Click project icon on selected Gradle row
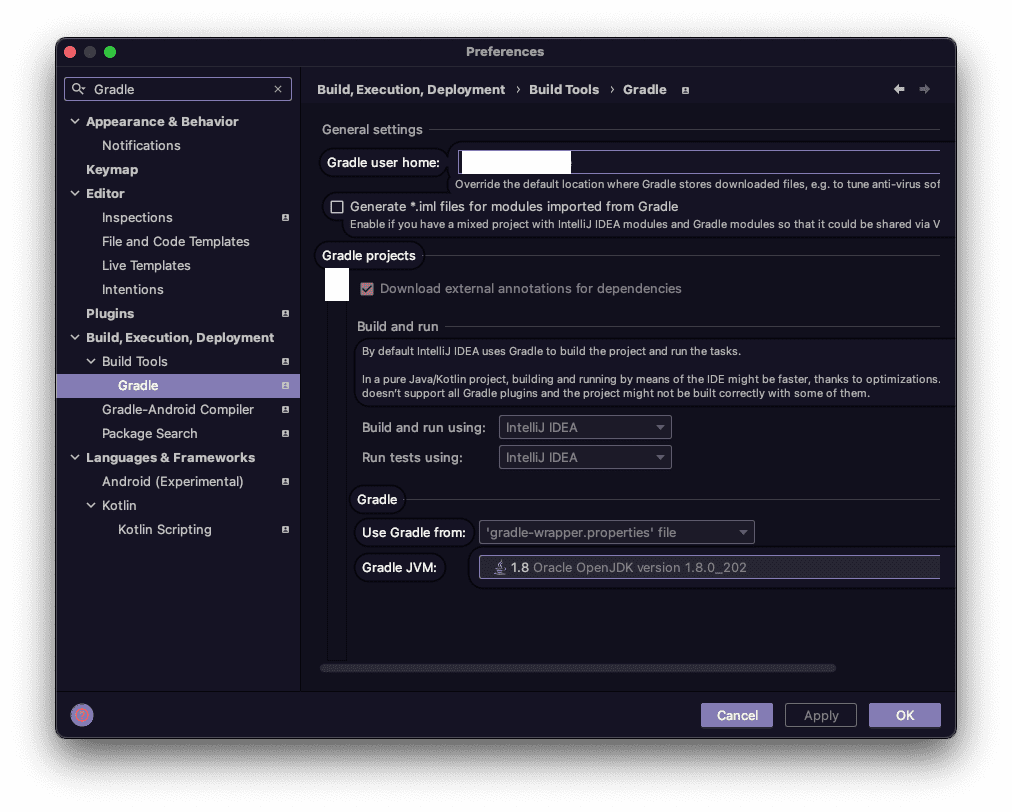Viewport: 1012px width, 812px height. pos(285,385)
